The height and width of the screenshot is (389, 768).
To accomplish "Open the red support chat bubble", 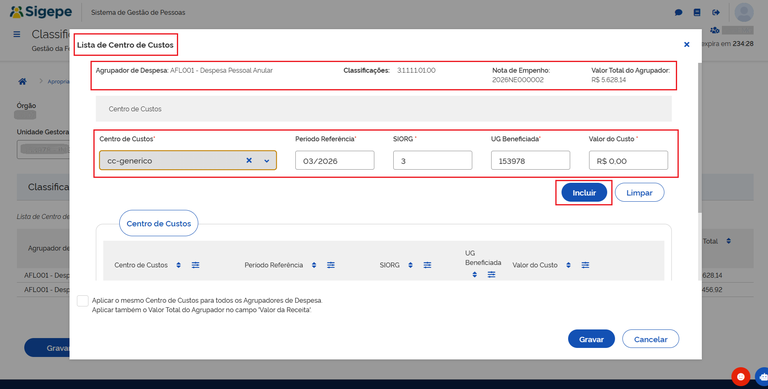I will coord(741,376).
